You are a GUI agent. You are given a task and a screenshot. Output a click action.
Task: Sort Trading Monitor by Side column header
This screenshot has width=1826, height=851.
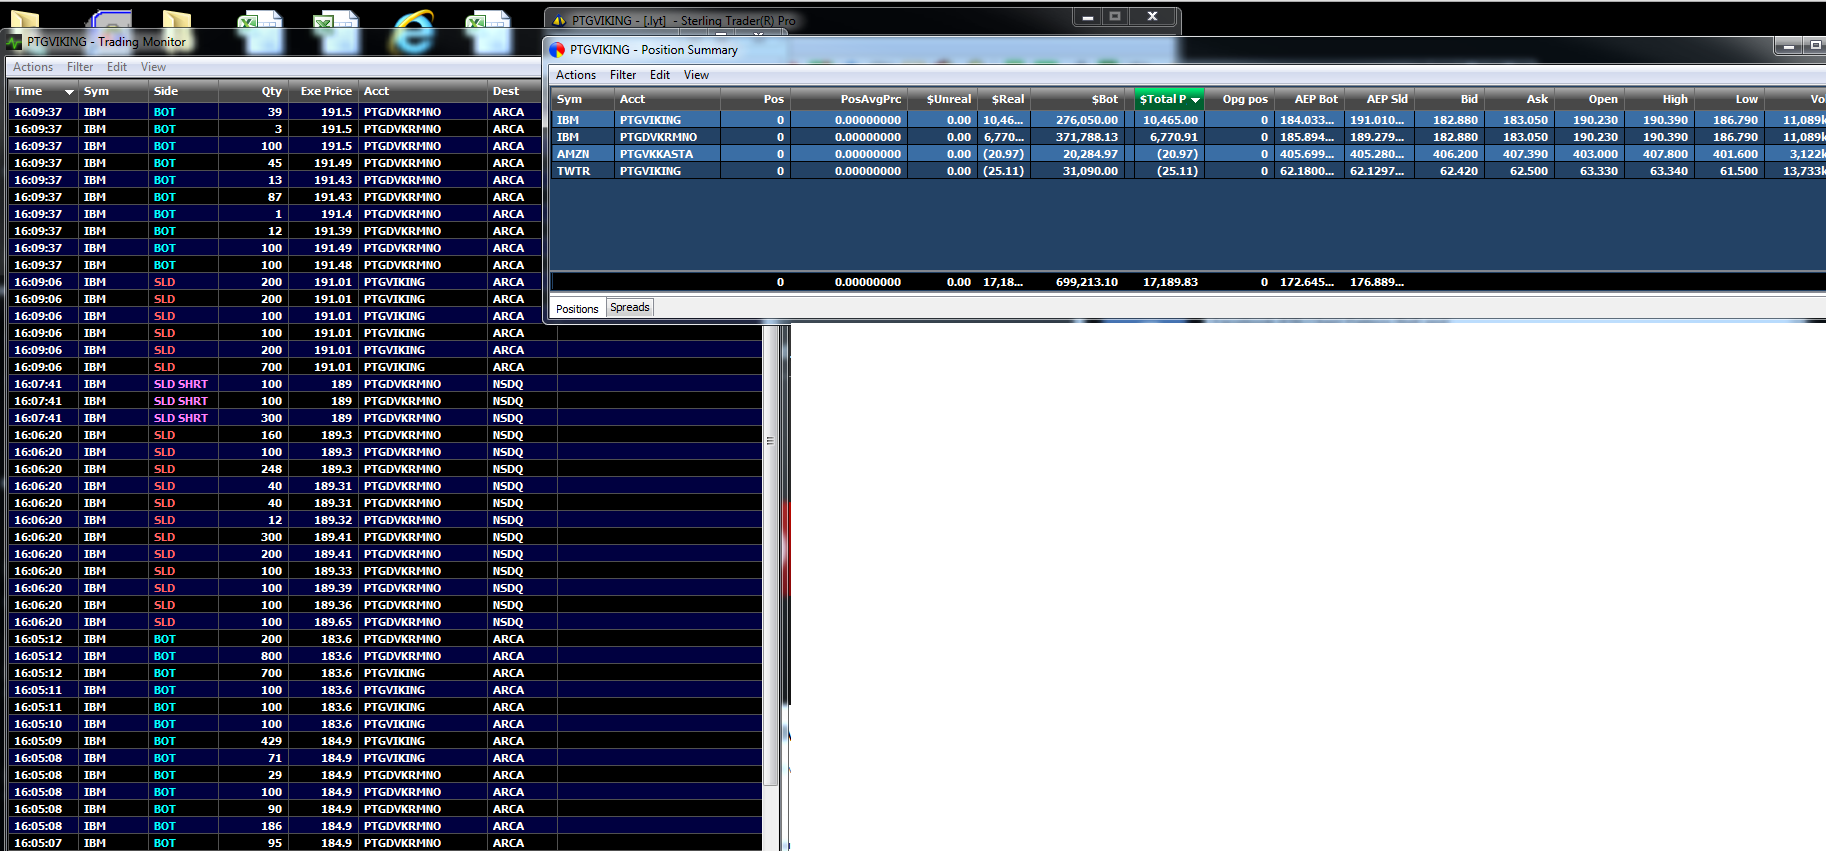click(x=184, y=91)
